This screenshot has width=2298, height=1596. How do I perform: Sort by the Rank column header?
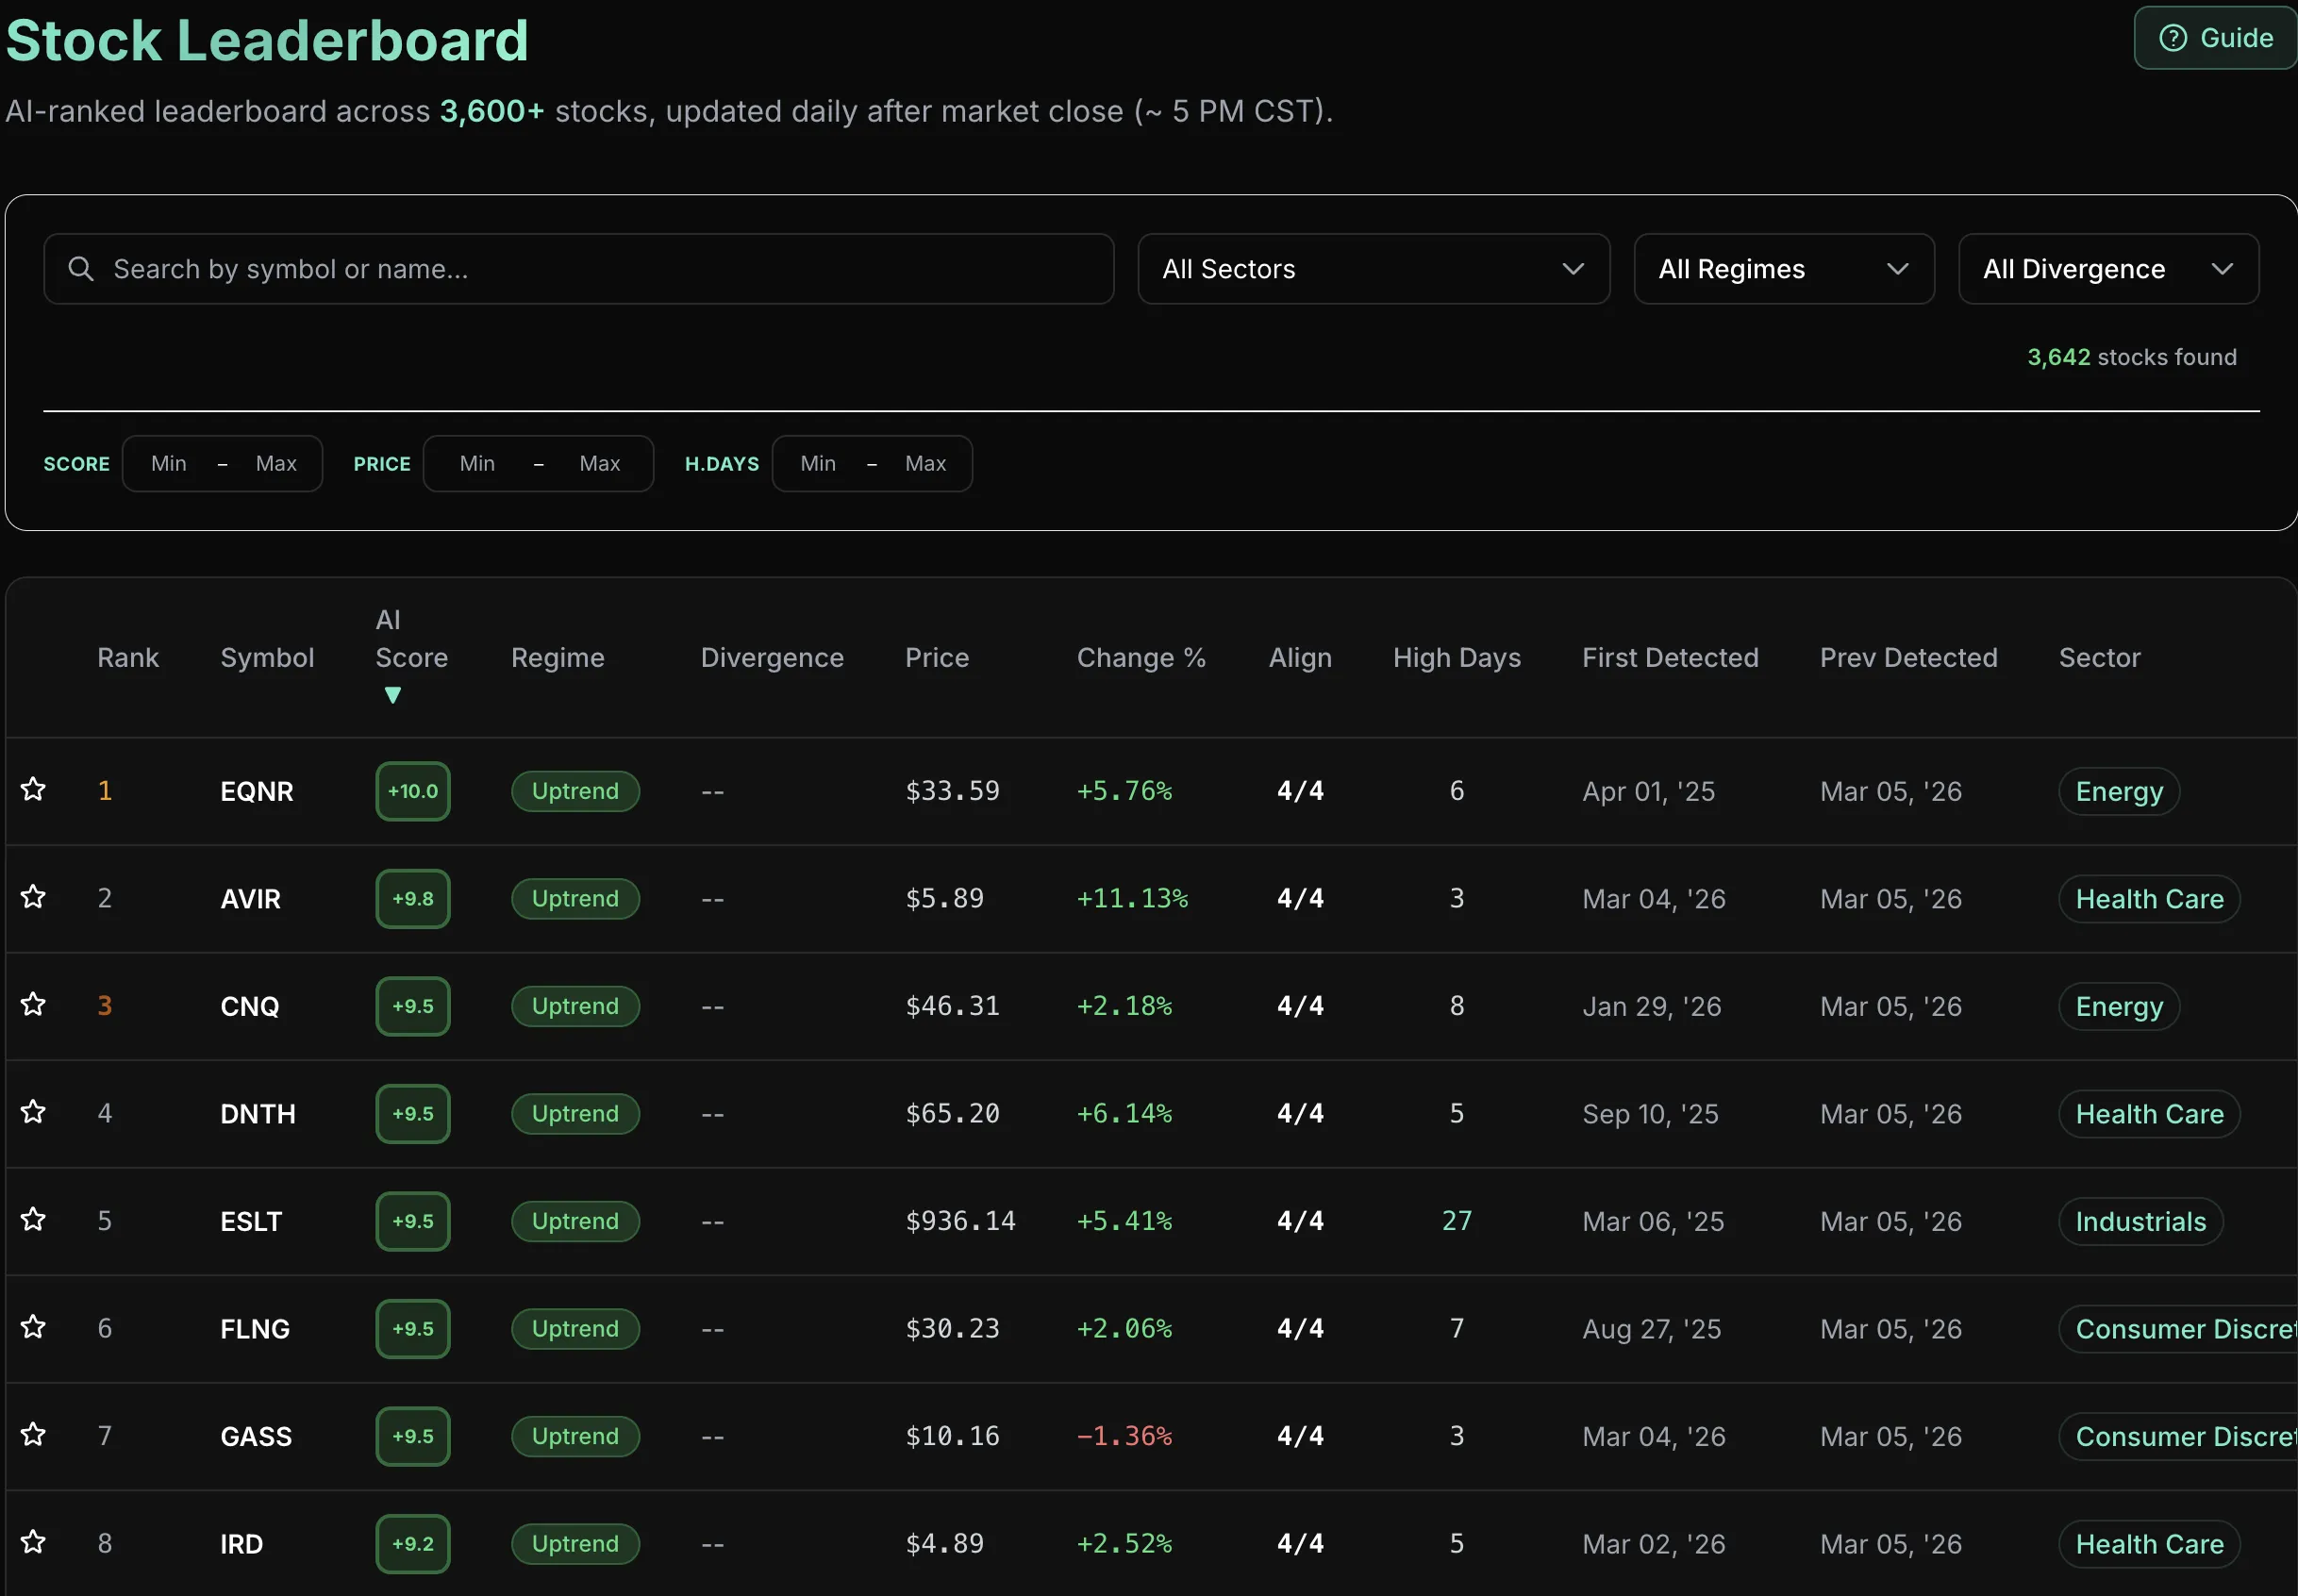(x=128, y=658)
